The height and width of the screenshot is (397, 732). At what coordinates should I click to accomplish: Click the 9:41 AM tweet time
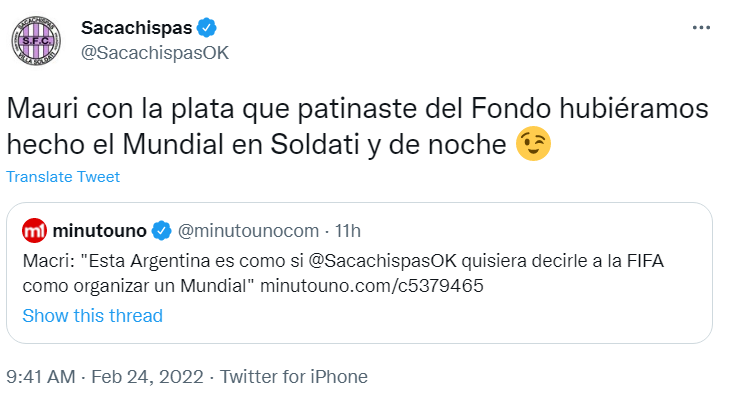click(41, 376)
